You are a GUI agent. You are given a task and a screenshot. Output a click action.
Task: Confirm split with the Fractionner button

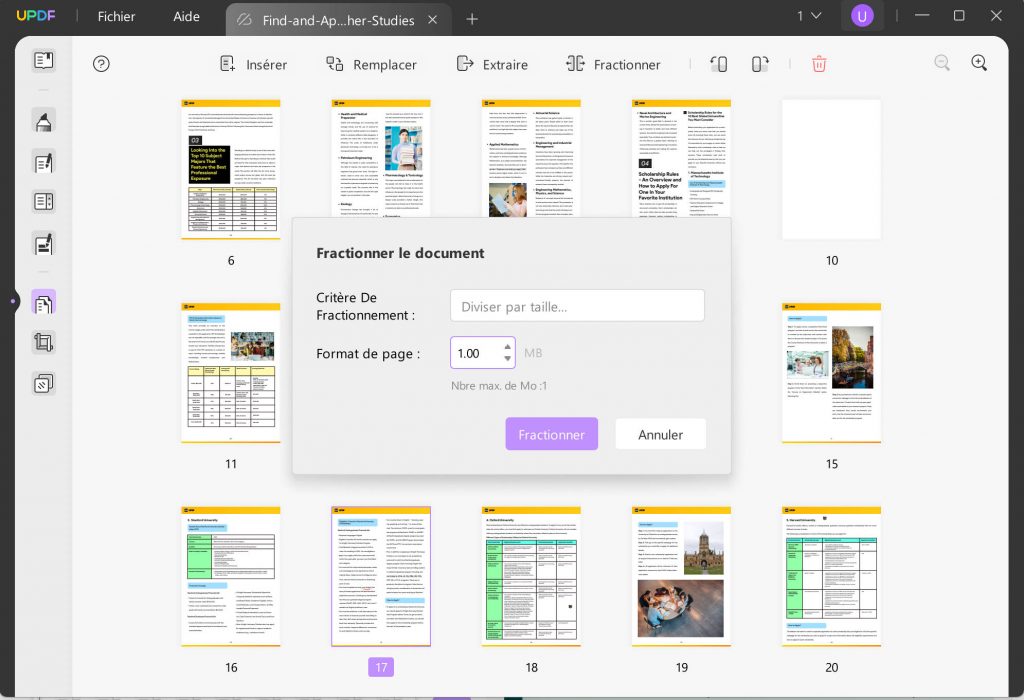[551, 434]
